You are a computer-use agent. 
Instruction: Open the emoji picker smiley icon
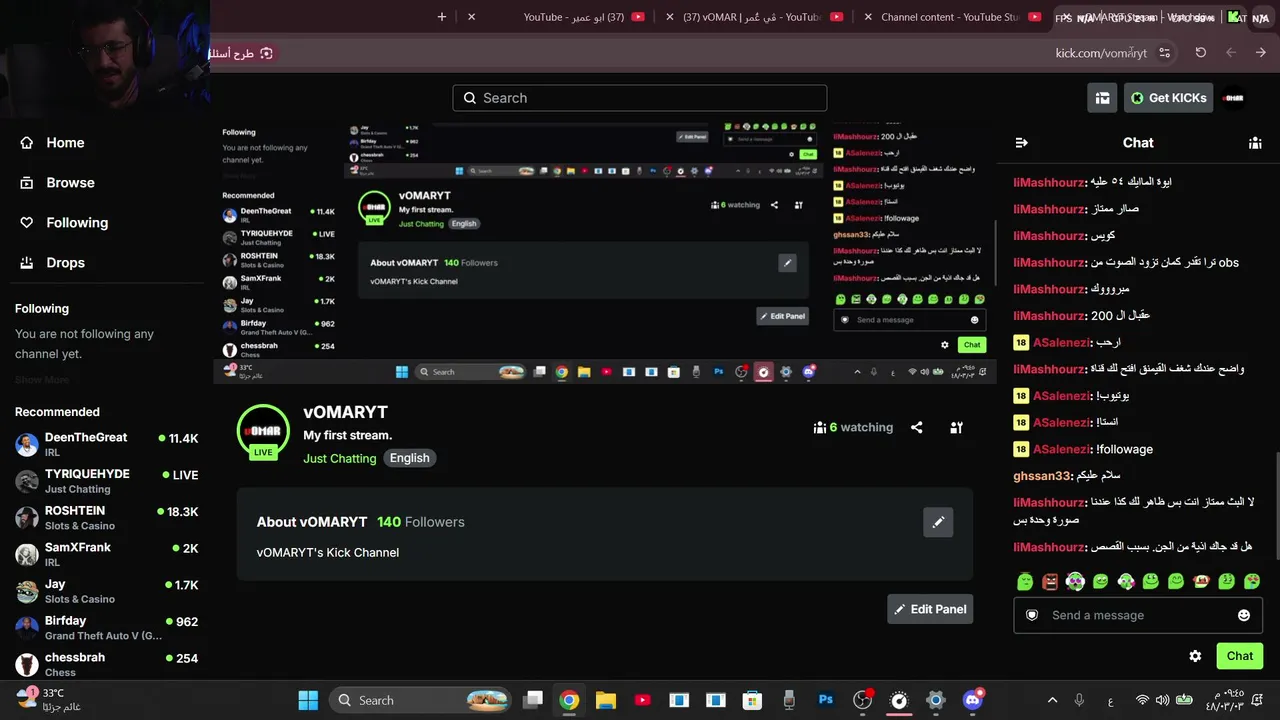click(1244, 615)
